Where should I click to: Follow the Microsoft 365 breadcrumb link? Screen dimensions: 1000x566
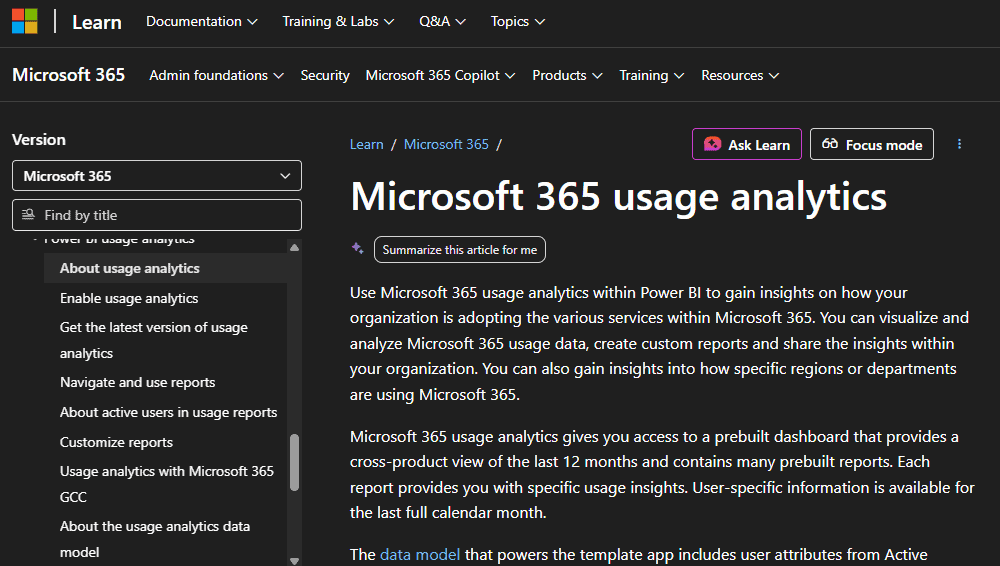tap(446, 144)
